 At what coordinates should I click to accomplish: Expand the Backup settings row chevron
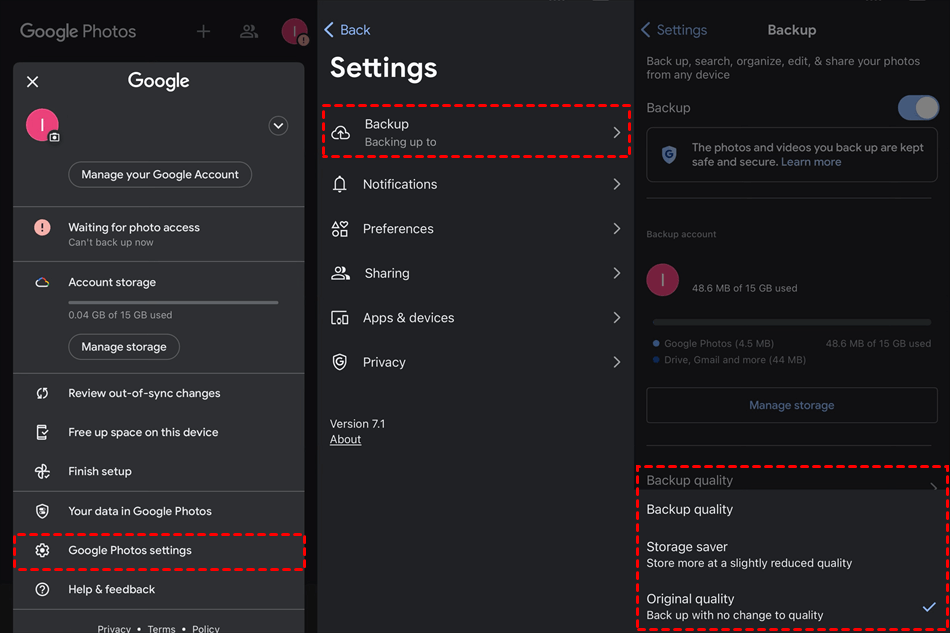[616, 133]
